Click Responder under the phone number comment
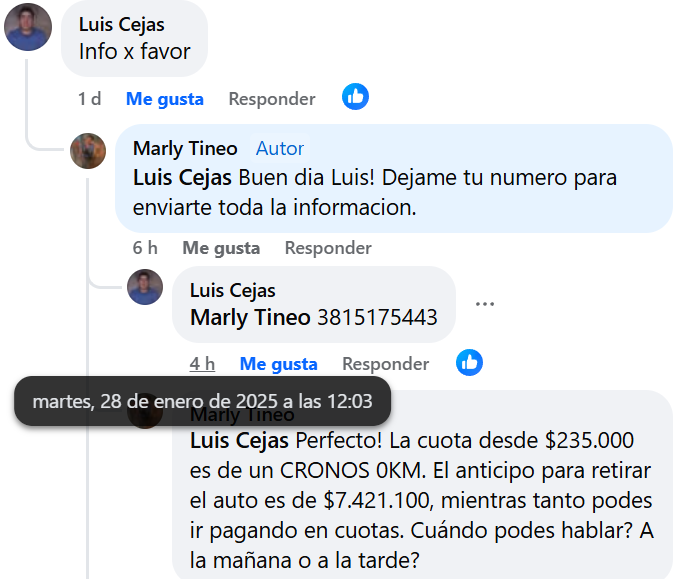 tap(386, 364)
